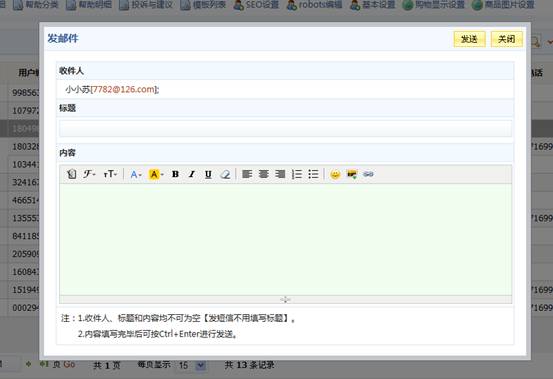
Task: Click the eraser clear-formatting icon
Action: coord(225,174)
